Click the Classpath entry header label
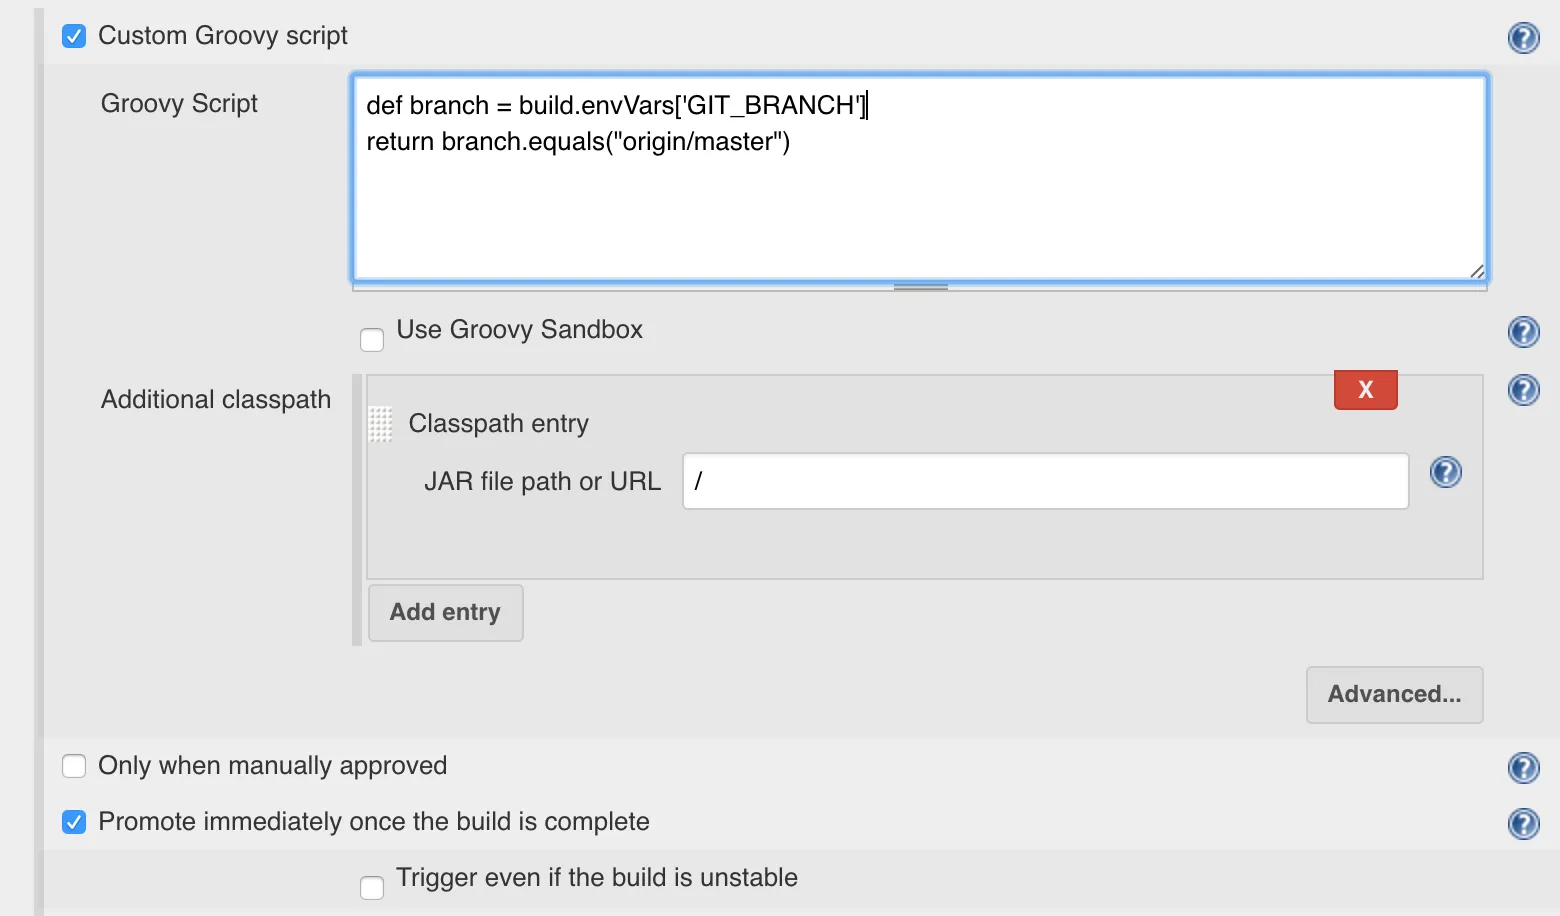Image resolution: width=1560 pixels, height=916 pixels. tap(498, 424)
